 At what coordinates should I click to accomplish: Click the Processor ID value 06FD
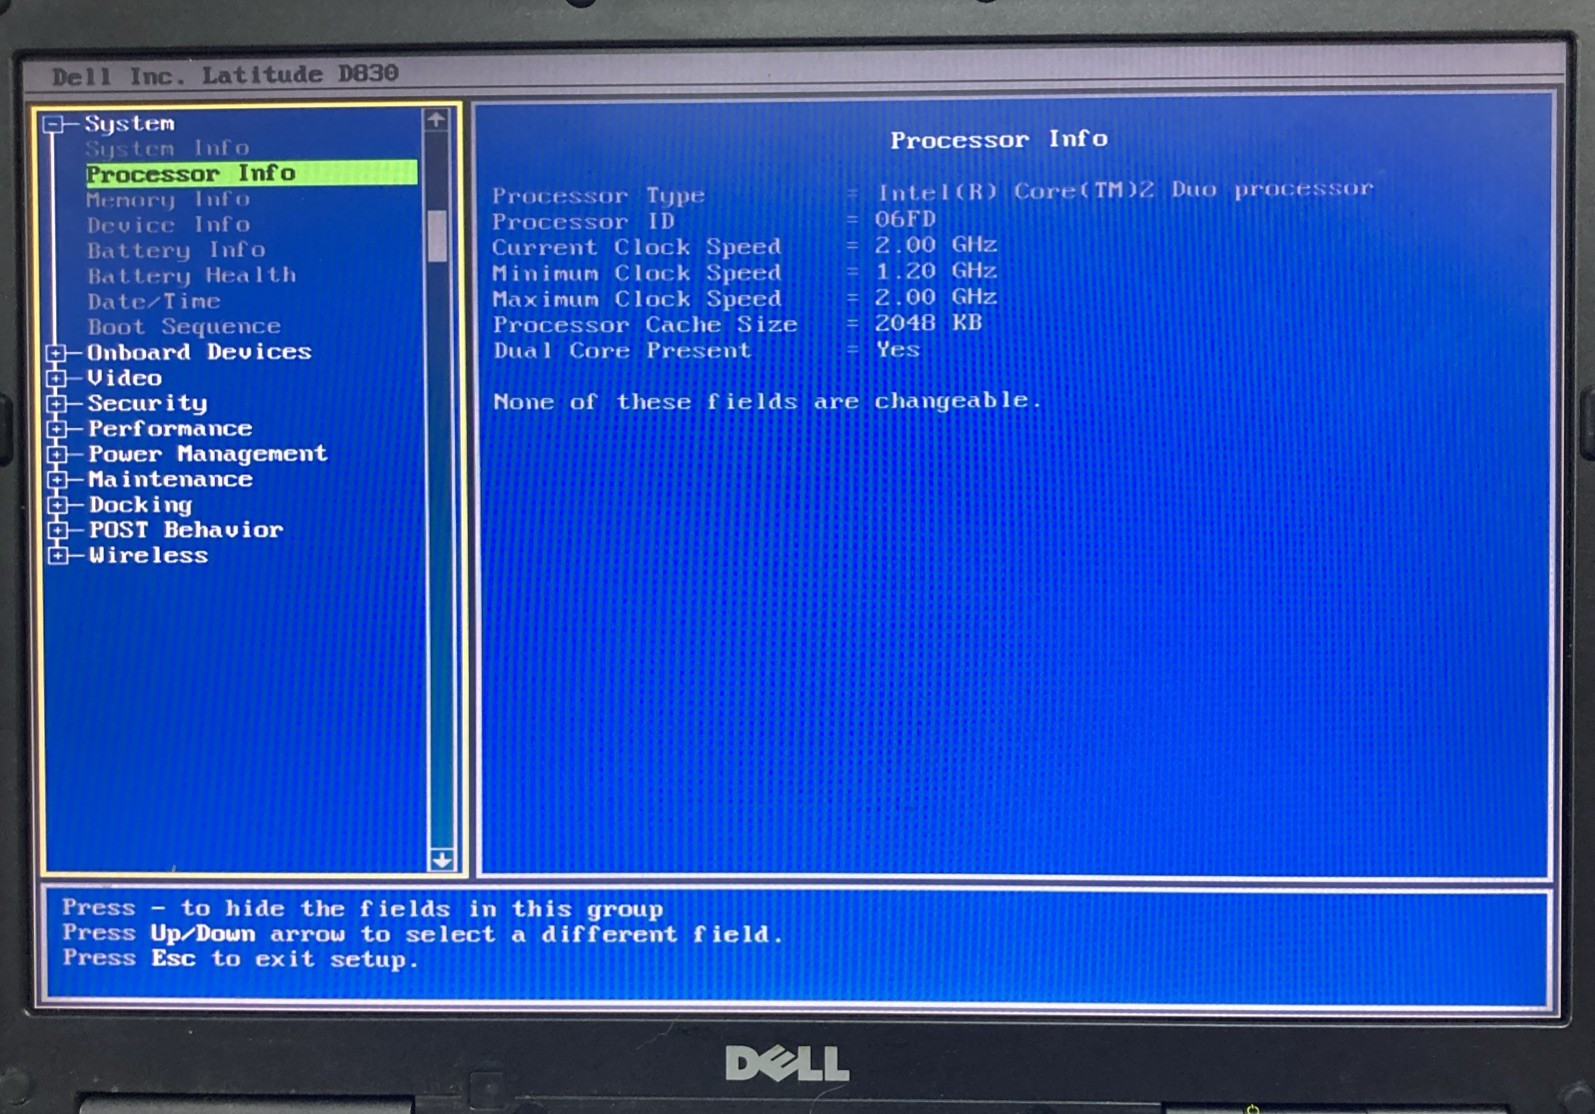(x=905, y=219)
